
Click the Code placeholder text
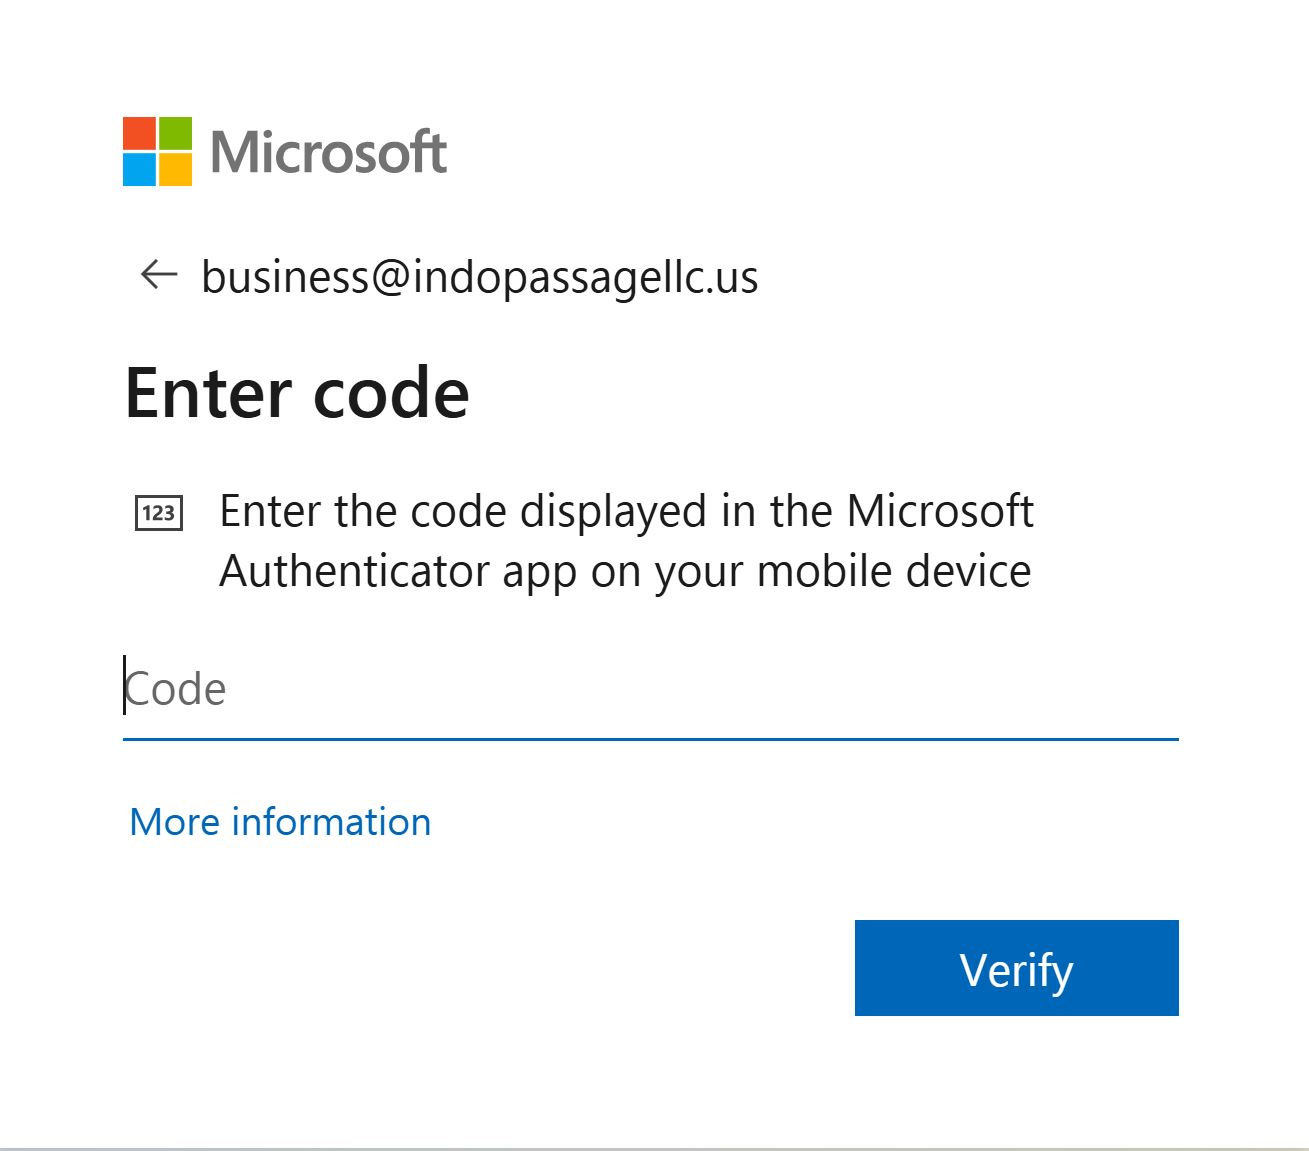coord(177,689)
